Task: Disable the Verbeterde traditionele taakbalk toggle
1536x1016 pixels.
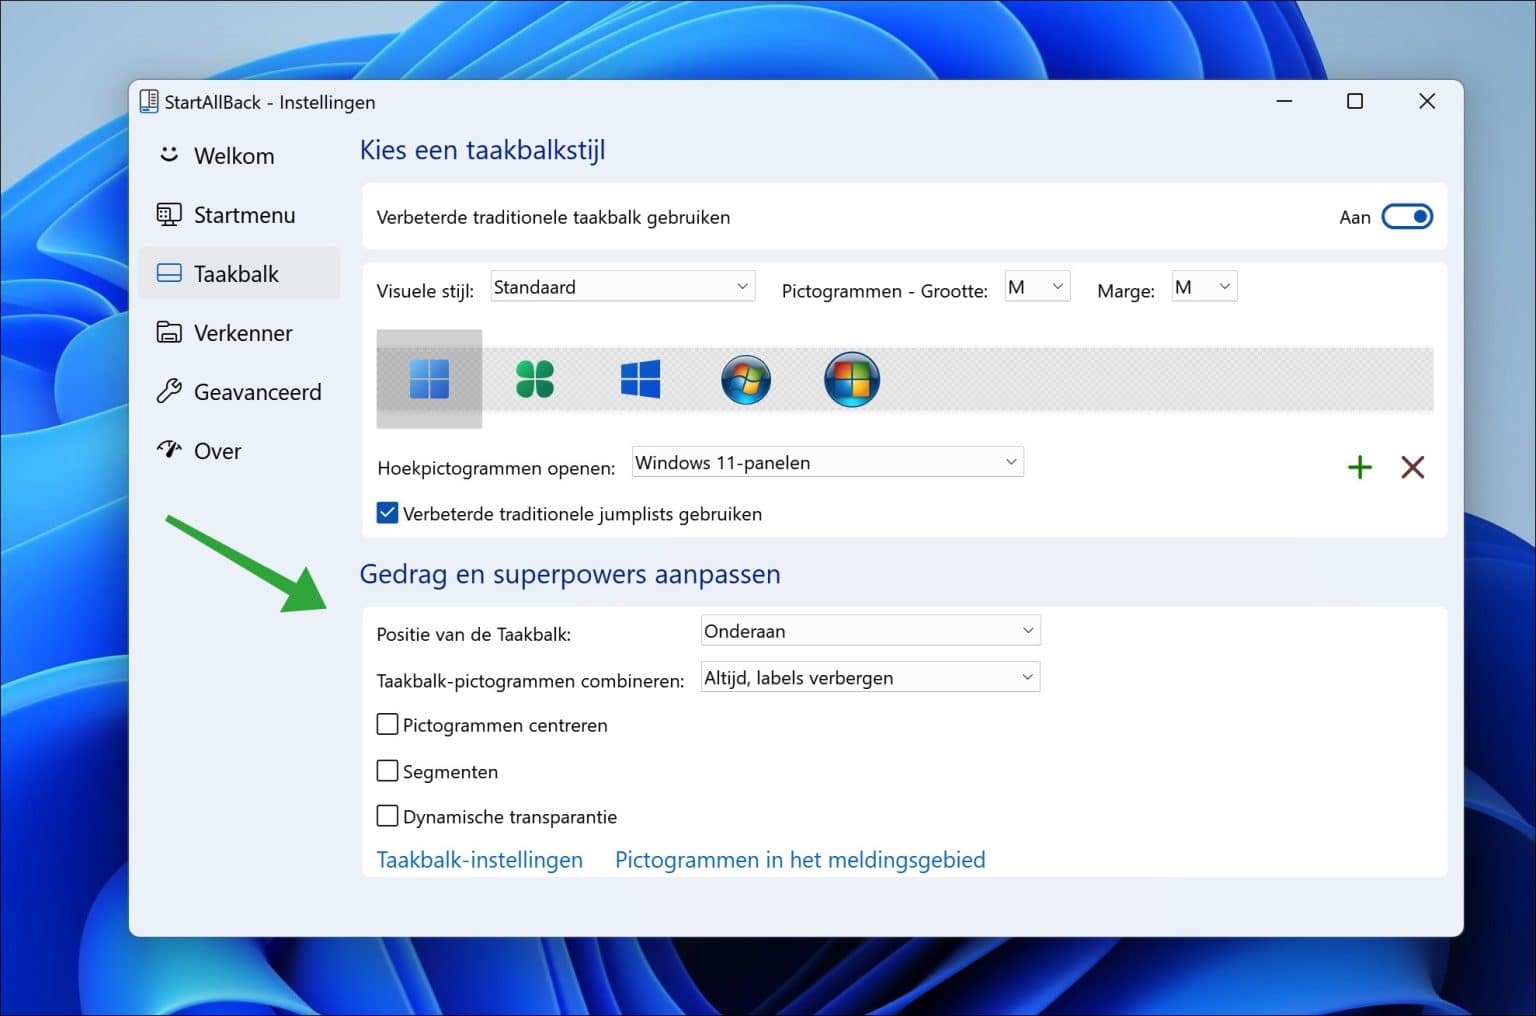Action: point(1407,216)
